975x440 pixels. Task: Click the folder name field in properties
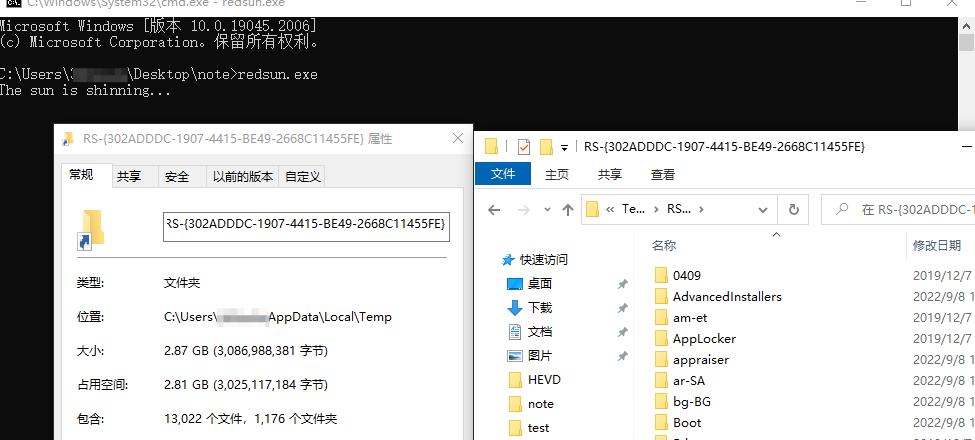(x=306, y=227)
